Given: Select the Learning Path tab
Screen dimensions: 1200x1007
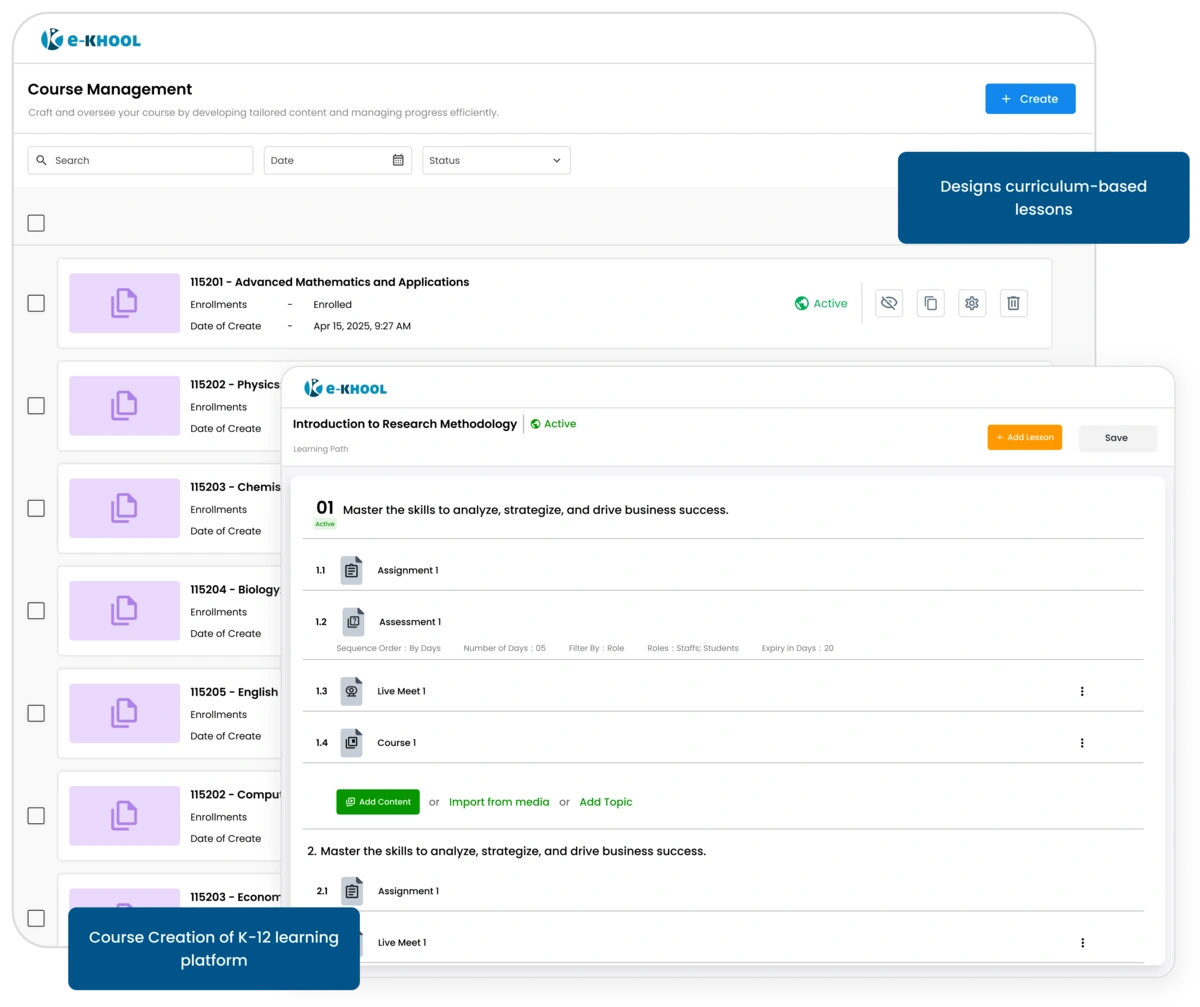Looking at the screenshot, I should pos(320,448).
